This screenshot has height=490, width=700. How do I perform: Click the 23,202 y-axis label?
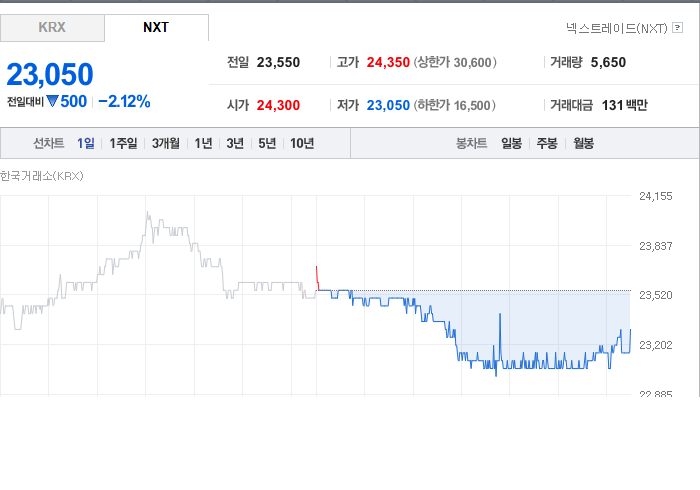tap(655, 345)
